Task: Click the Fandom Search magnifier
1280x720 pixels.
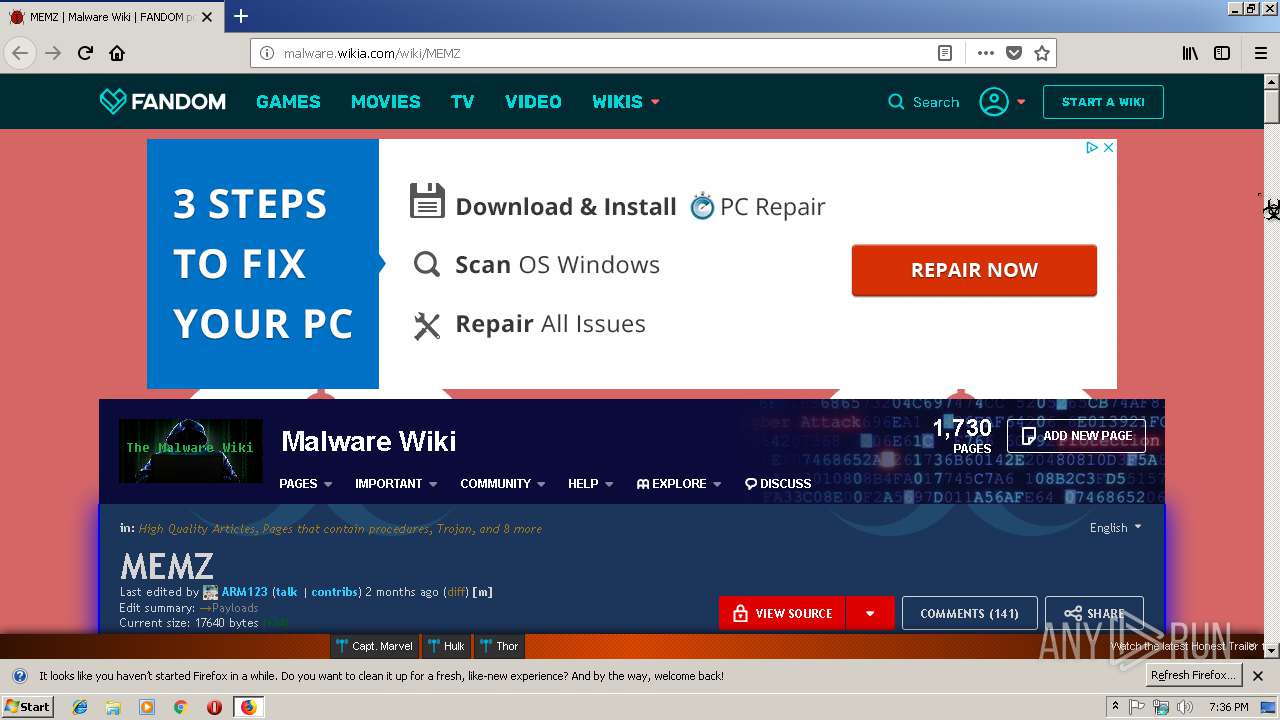Action: [x=896, y=102]
